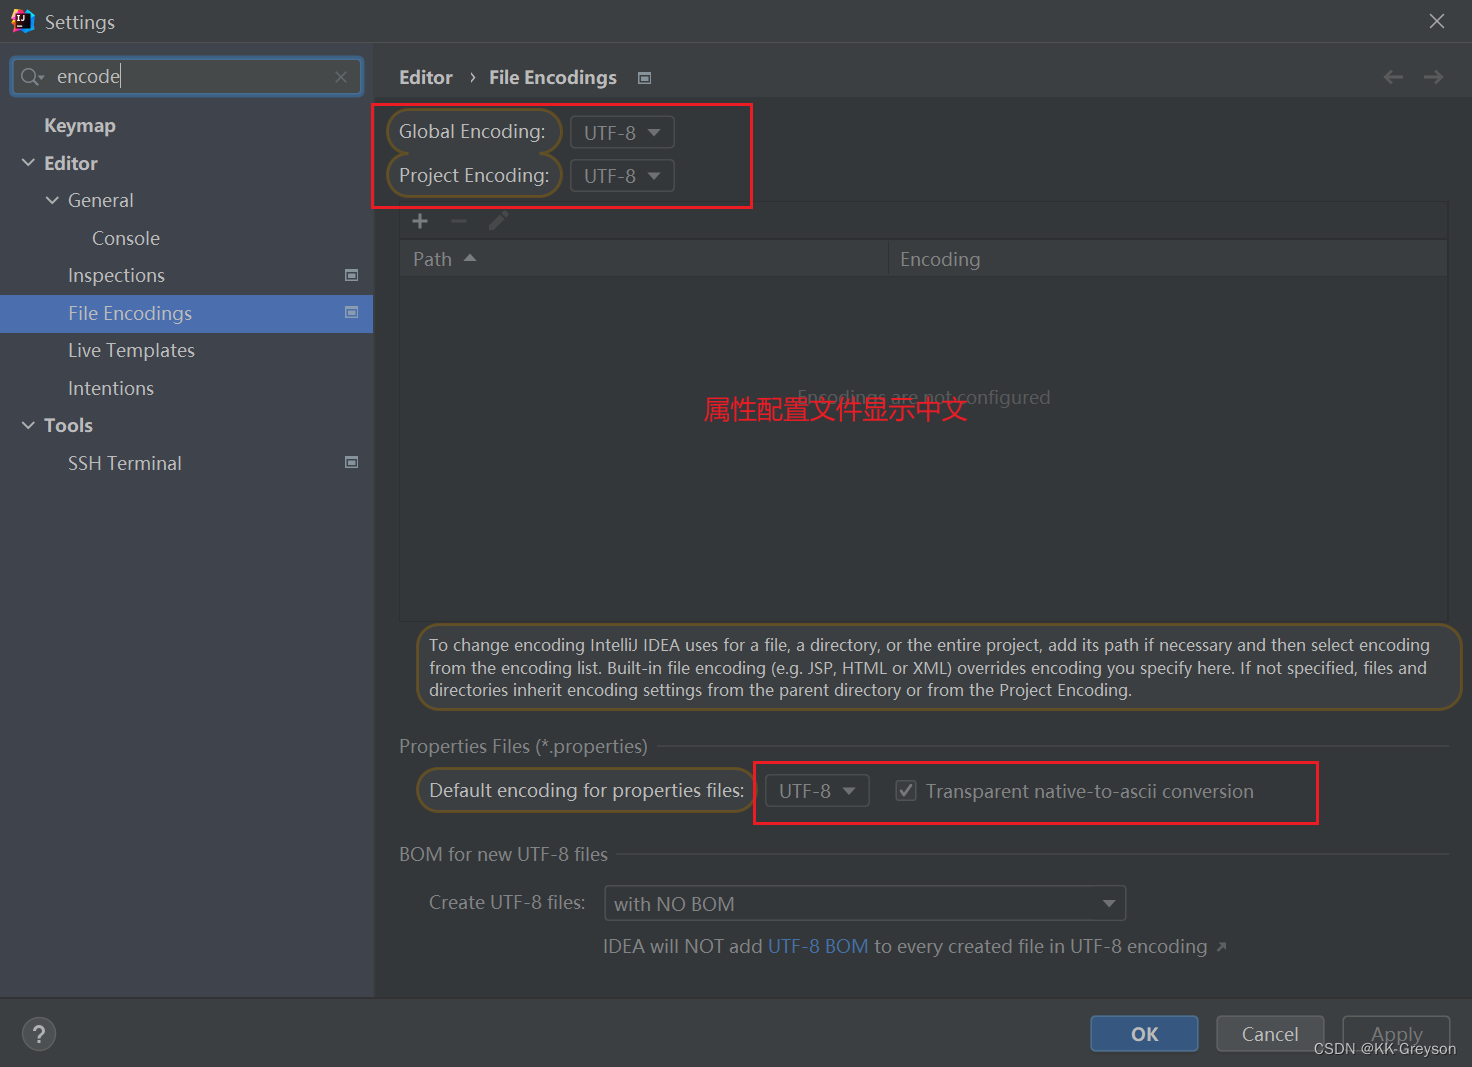Open Default encoding for properties files dropdown
This screenshot has height=1067, width=1472.
pyautogui.click(x=817, y=791)
